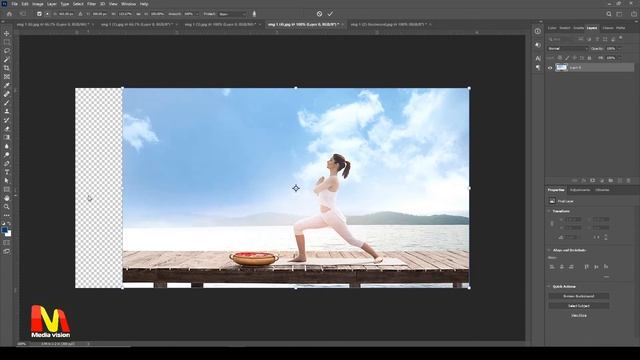Select the History Brush tool

point(7,120)
